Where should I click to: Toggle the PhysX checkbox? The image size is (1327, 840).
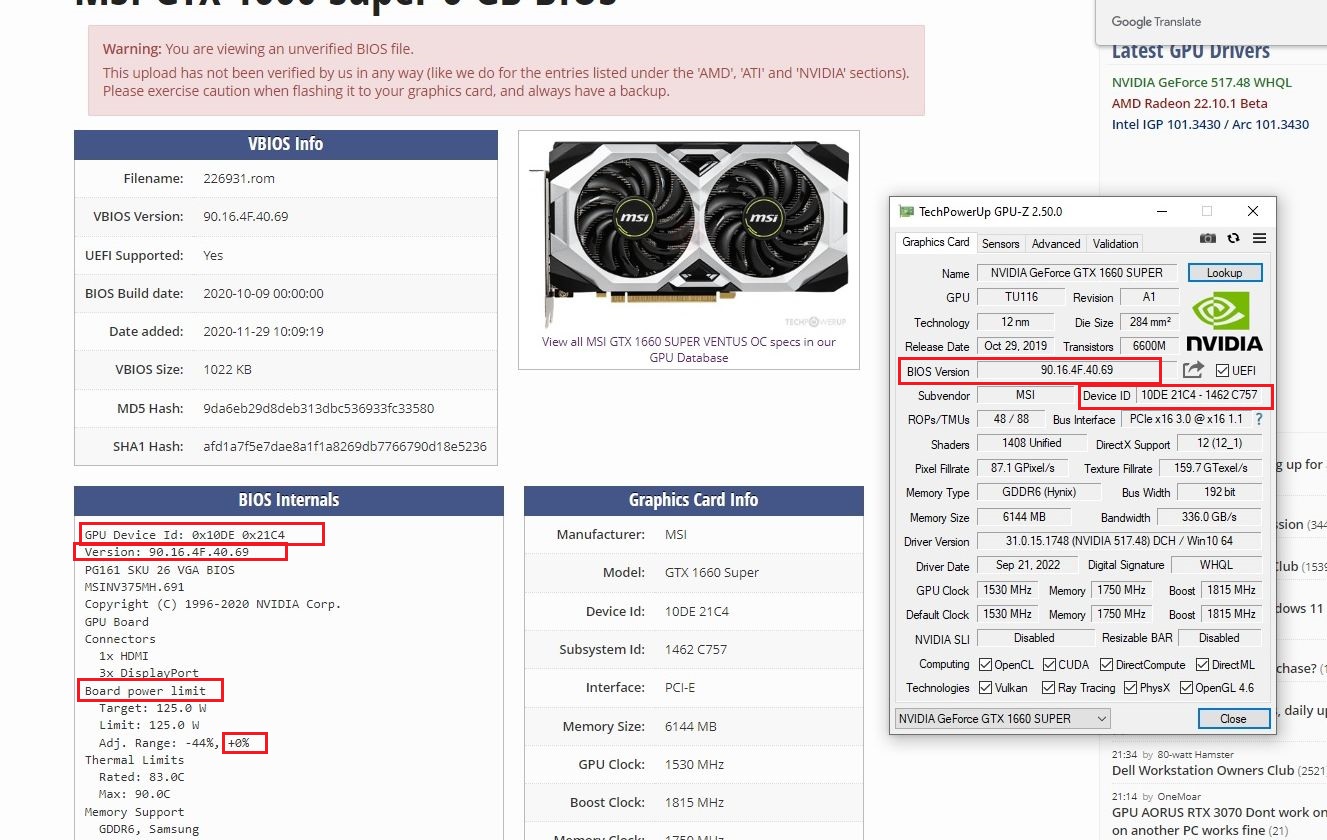[1131, 688]
